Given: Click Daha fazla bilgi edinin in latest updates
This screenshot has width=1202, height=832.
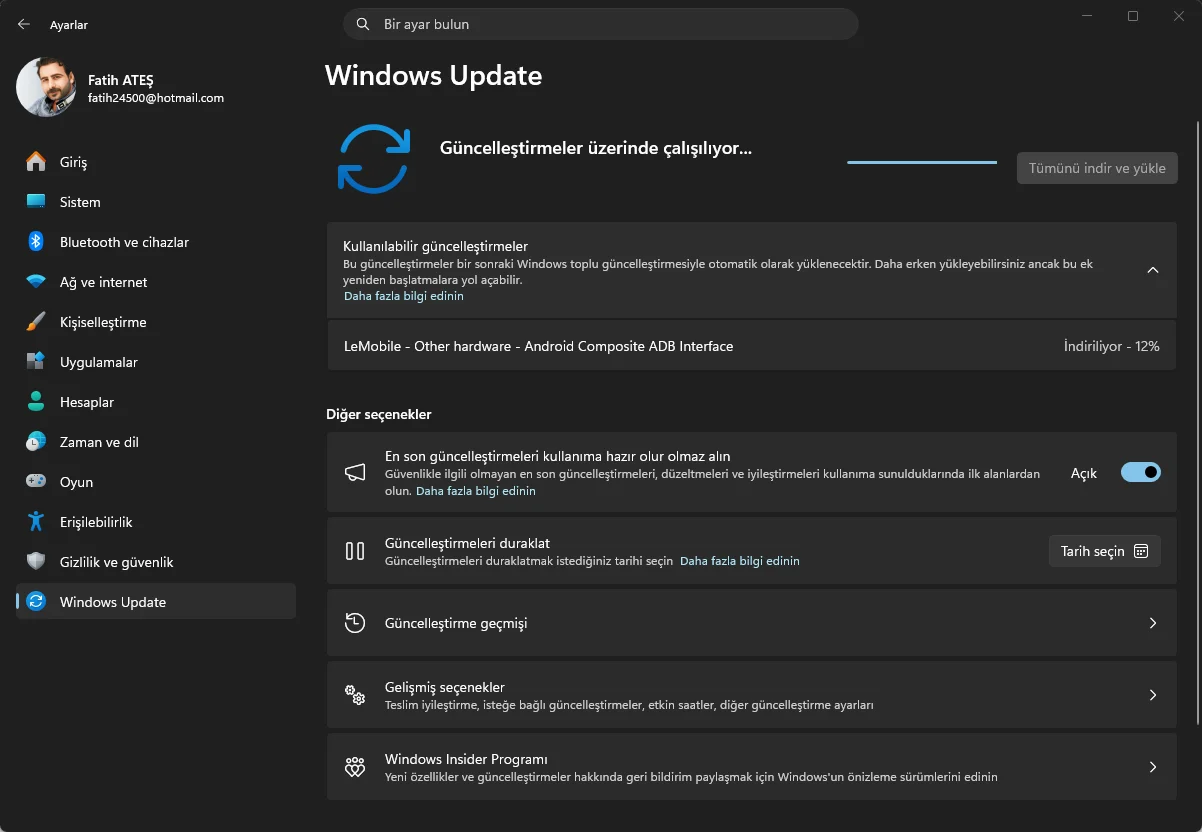Looking at the screenshot, I should (476, 491).
